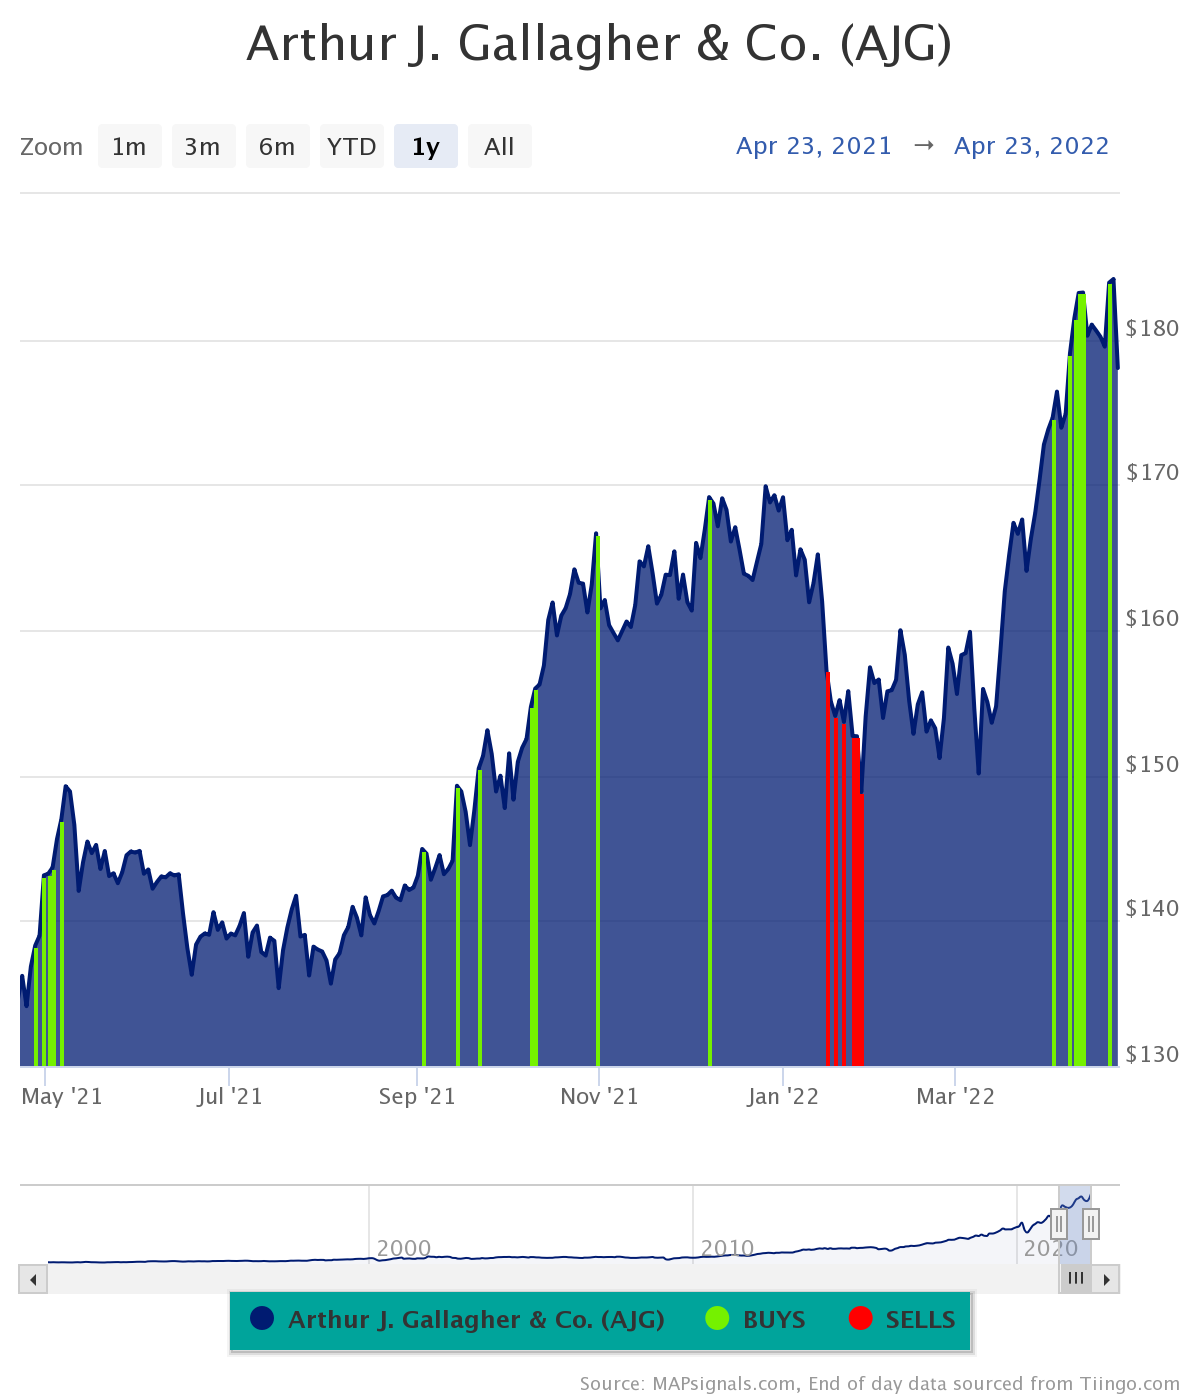Set zoom range to 1m
1200x1400 pixels.
[x=129, y=147]
